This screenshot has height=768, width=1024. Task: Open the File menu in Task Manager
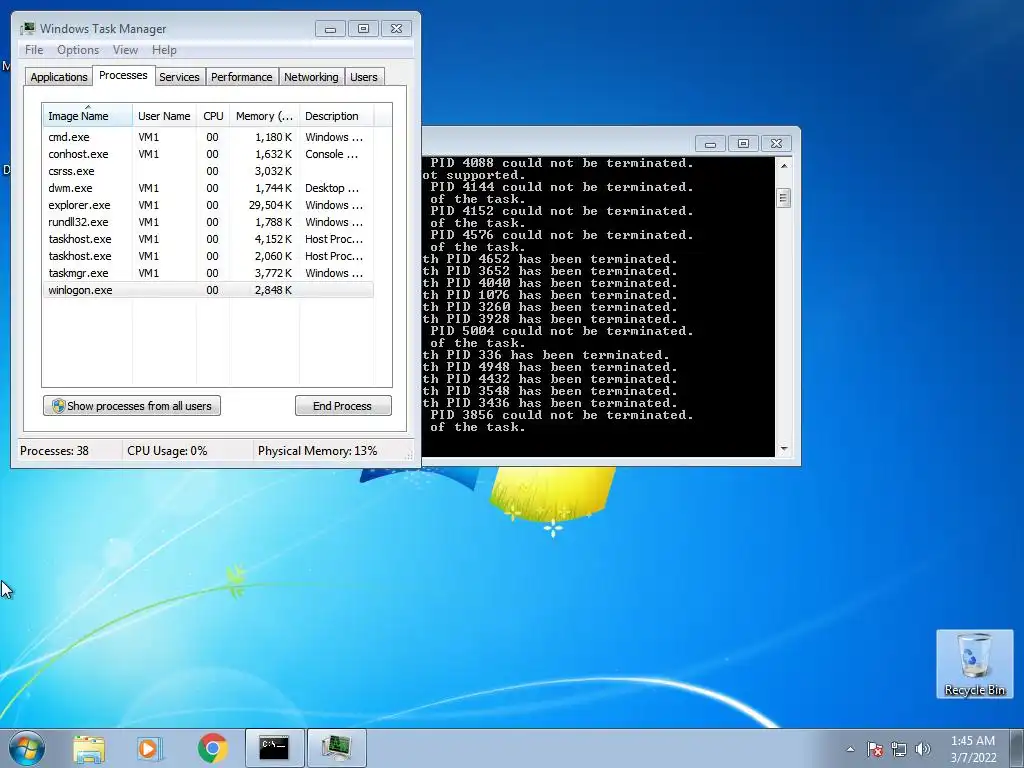point(34,50)
